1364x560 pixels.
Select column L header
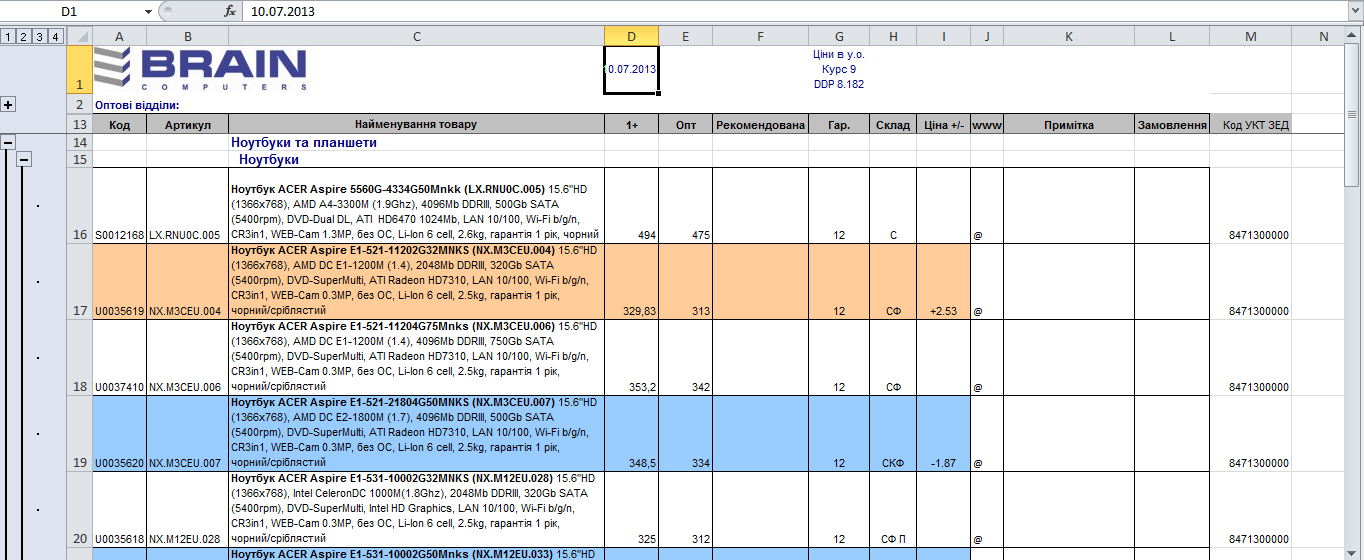1172,37
